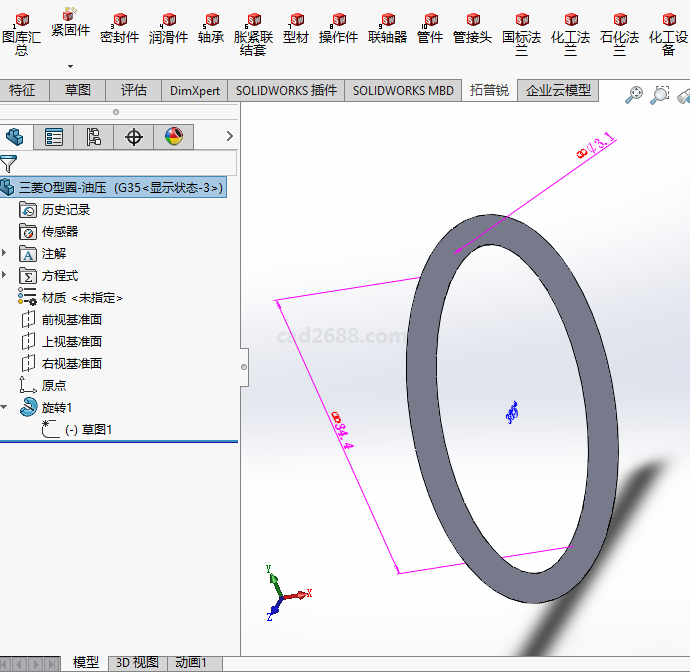The image size is (690, 672).
Task: Switch to the 3D 视图 bottom tab
Action: point(137,663)
